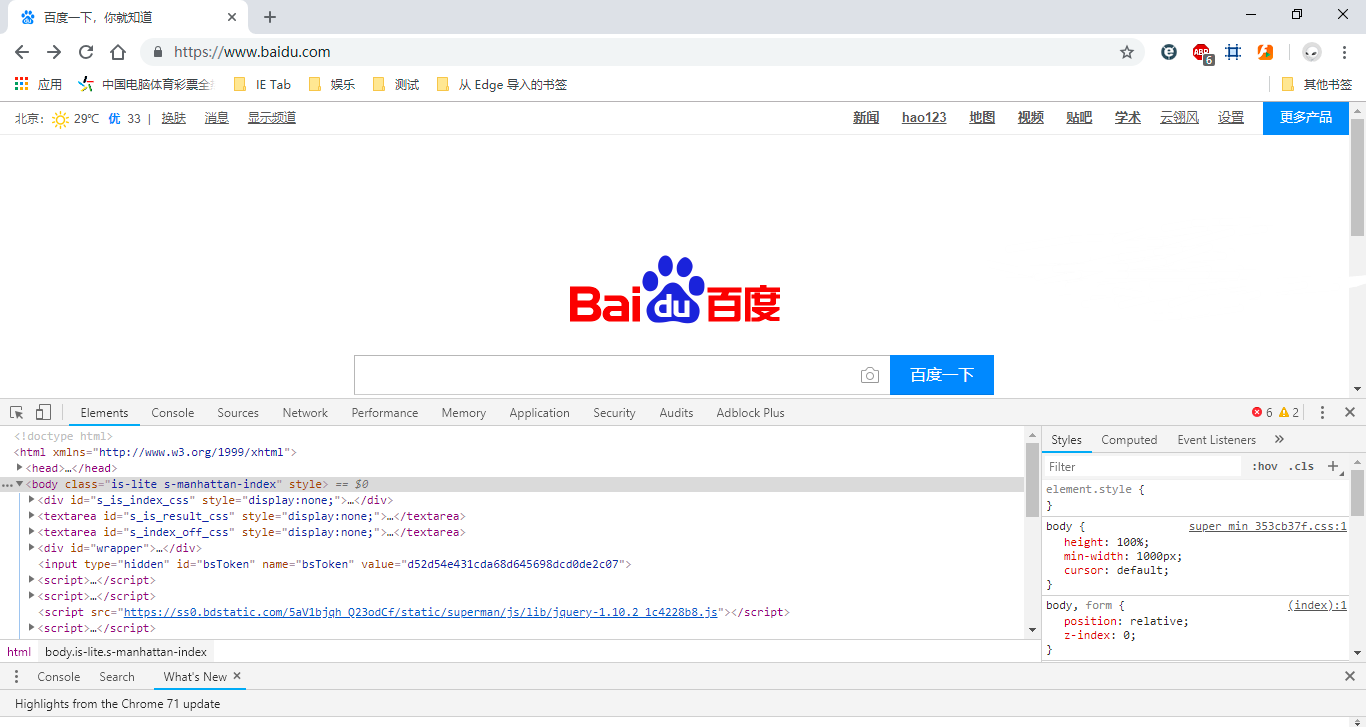The image size is (1366, 727).
Task: Click the blue selection-frame extension icon
Action: click(x=1234, y=52)
